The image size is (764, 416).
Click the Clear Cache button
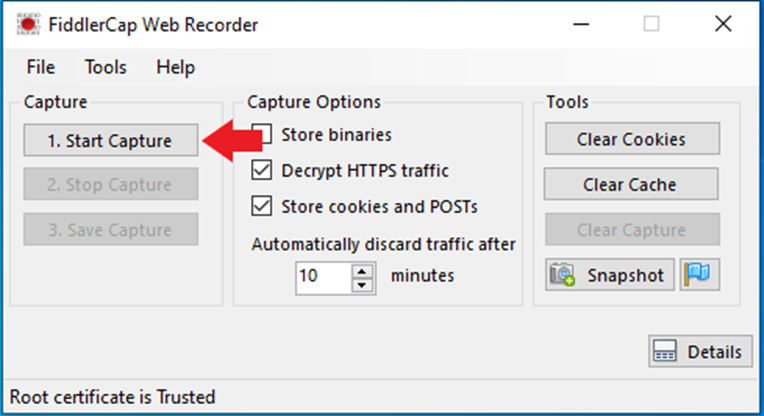click(x=631, y=184)
